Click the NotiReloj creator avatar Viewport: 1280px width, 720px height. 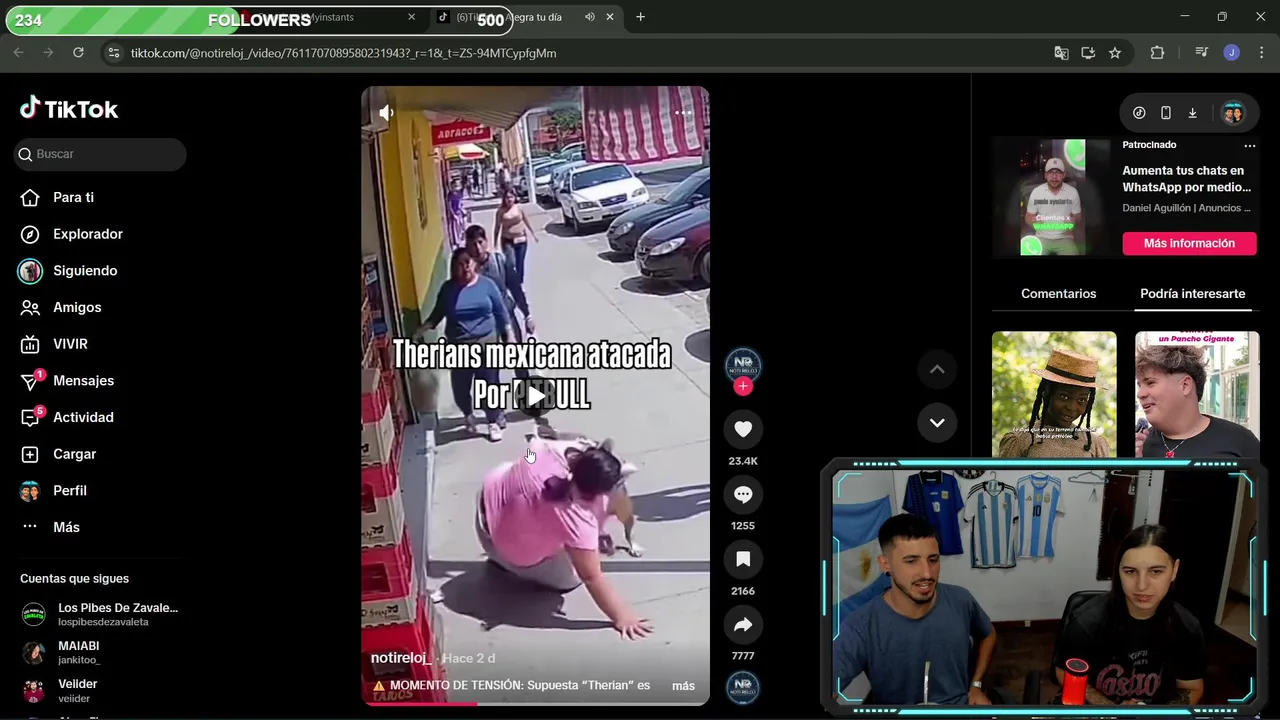[743, 365]
